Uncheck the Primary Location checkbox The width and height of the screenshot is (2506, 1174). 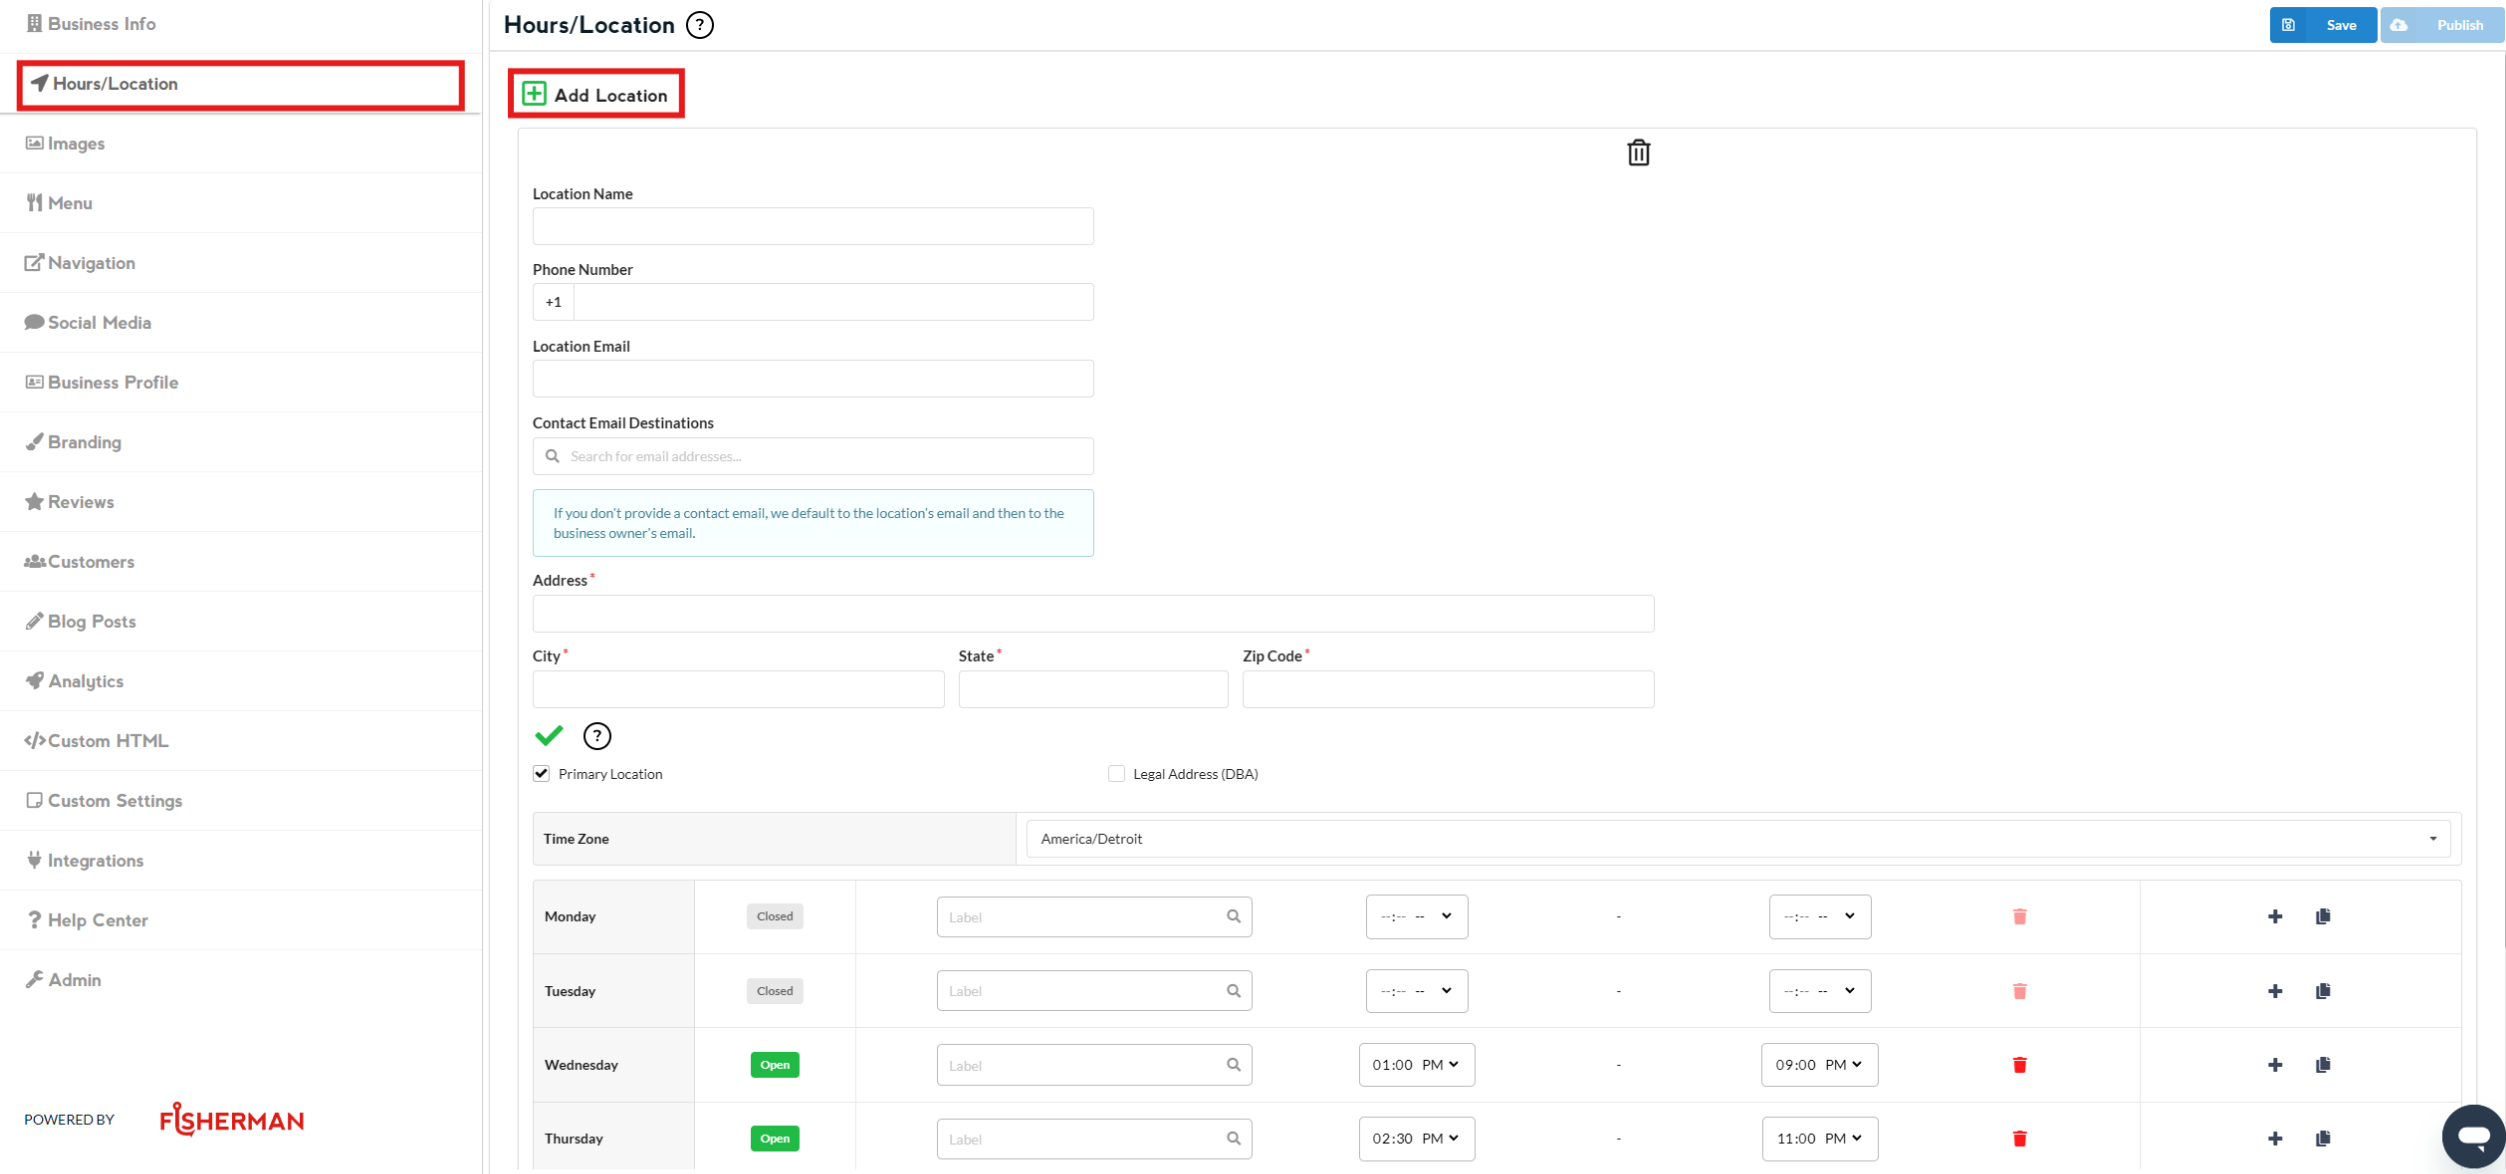tap(542, 774)
